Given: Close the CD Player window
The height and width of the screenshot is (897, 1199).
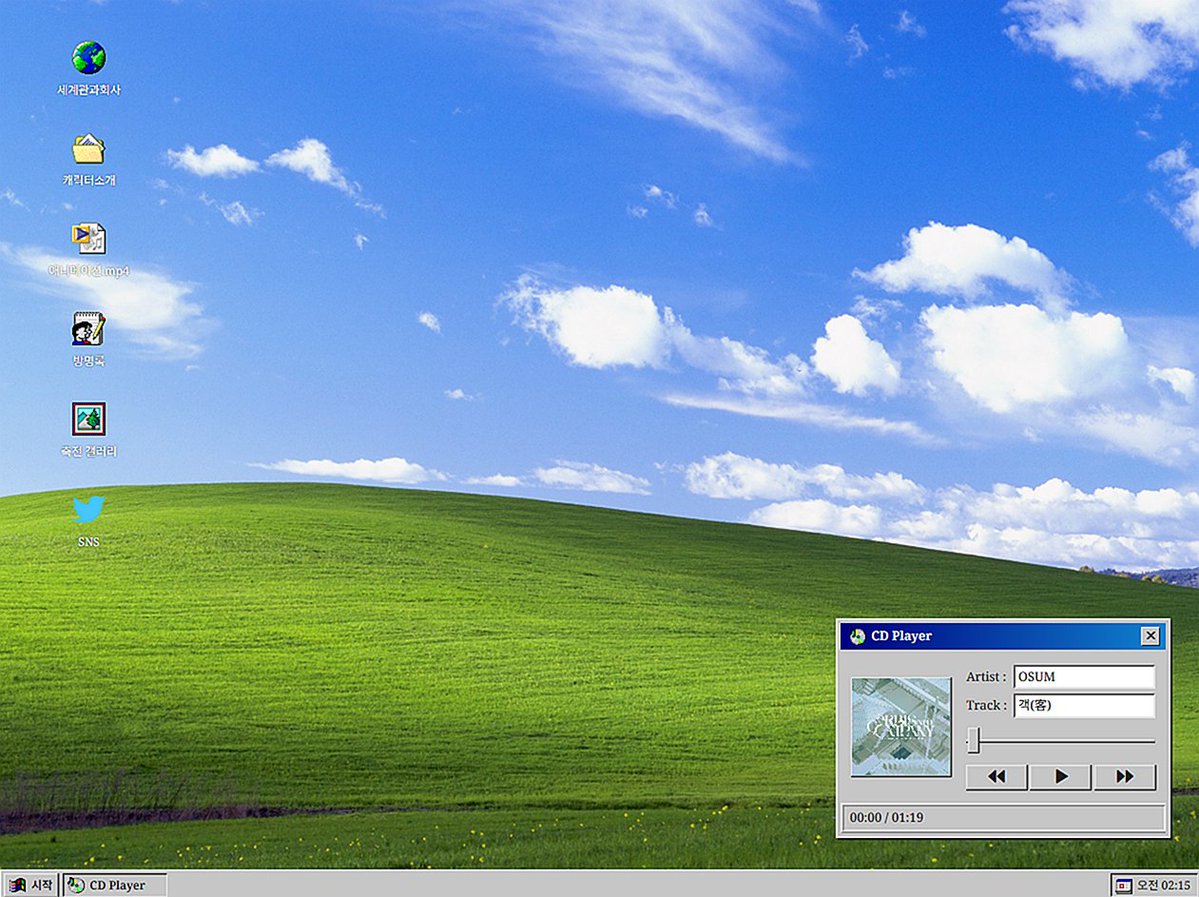Looking at the screenshot, I should [1150, 636].
